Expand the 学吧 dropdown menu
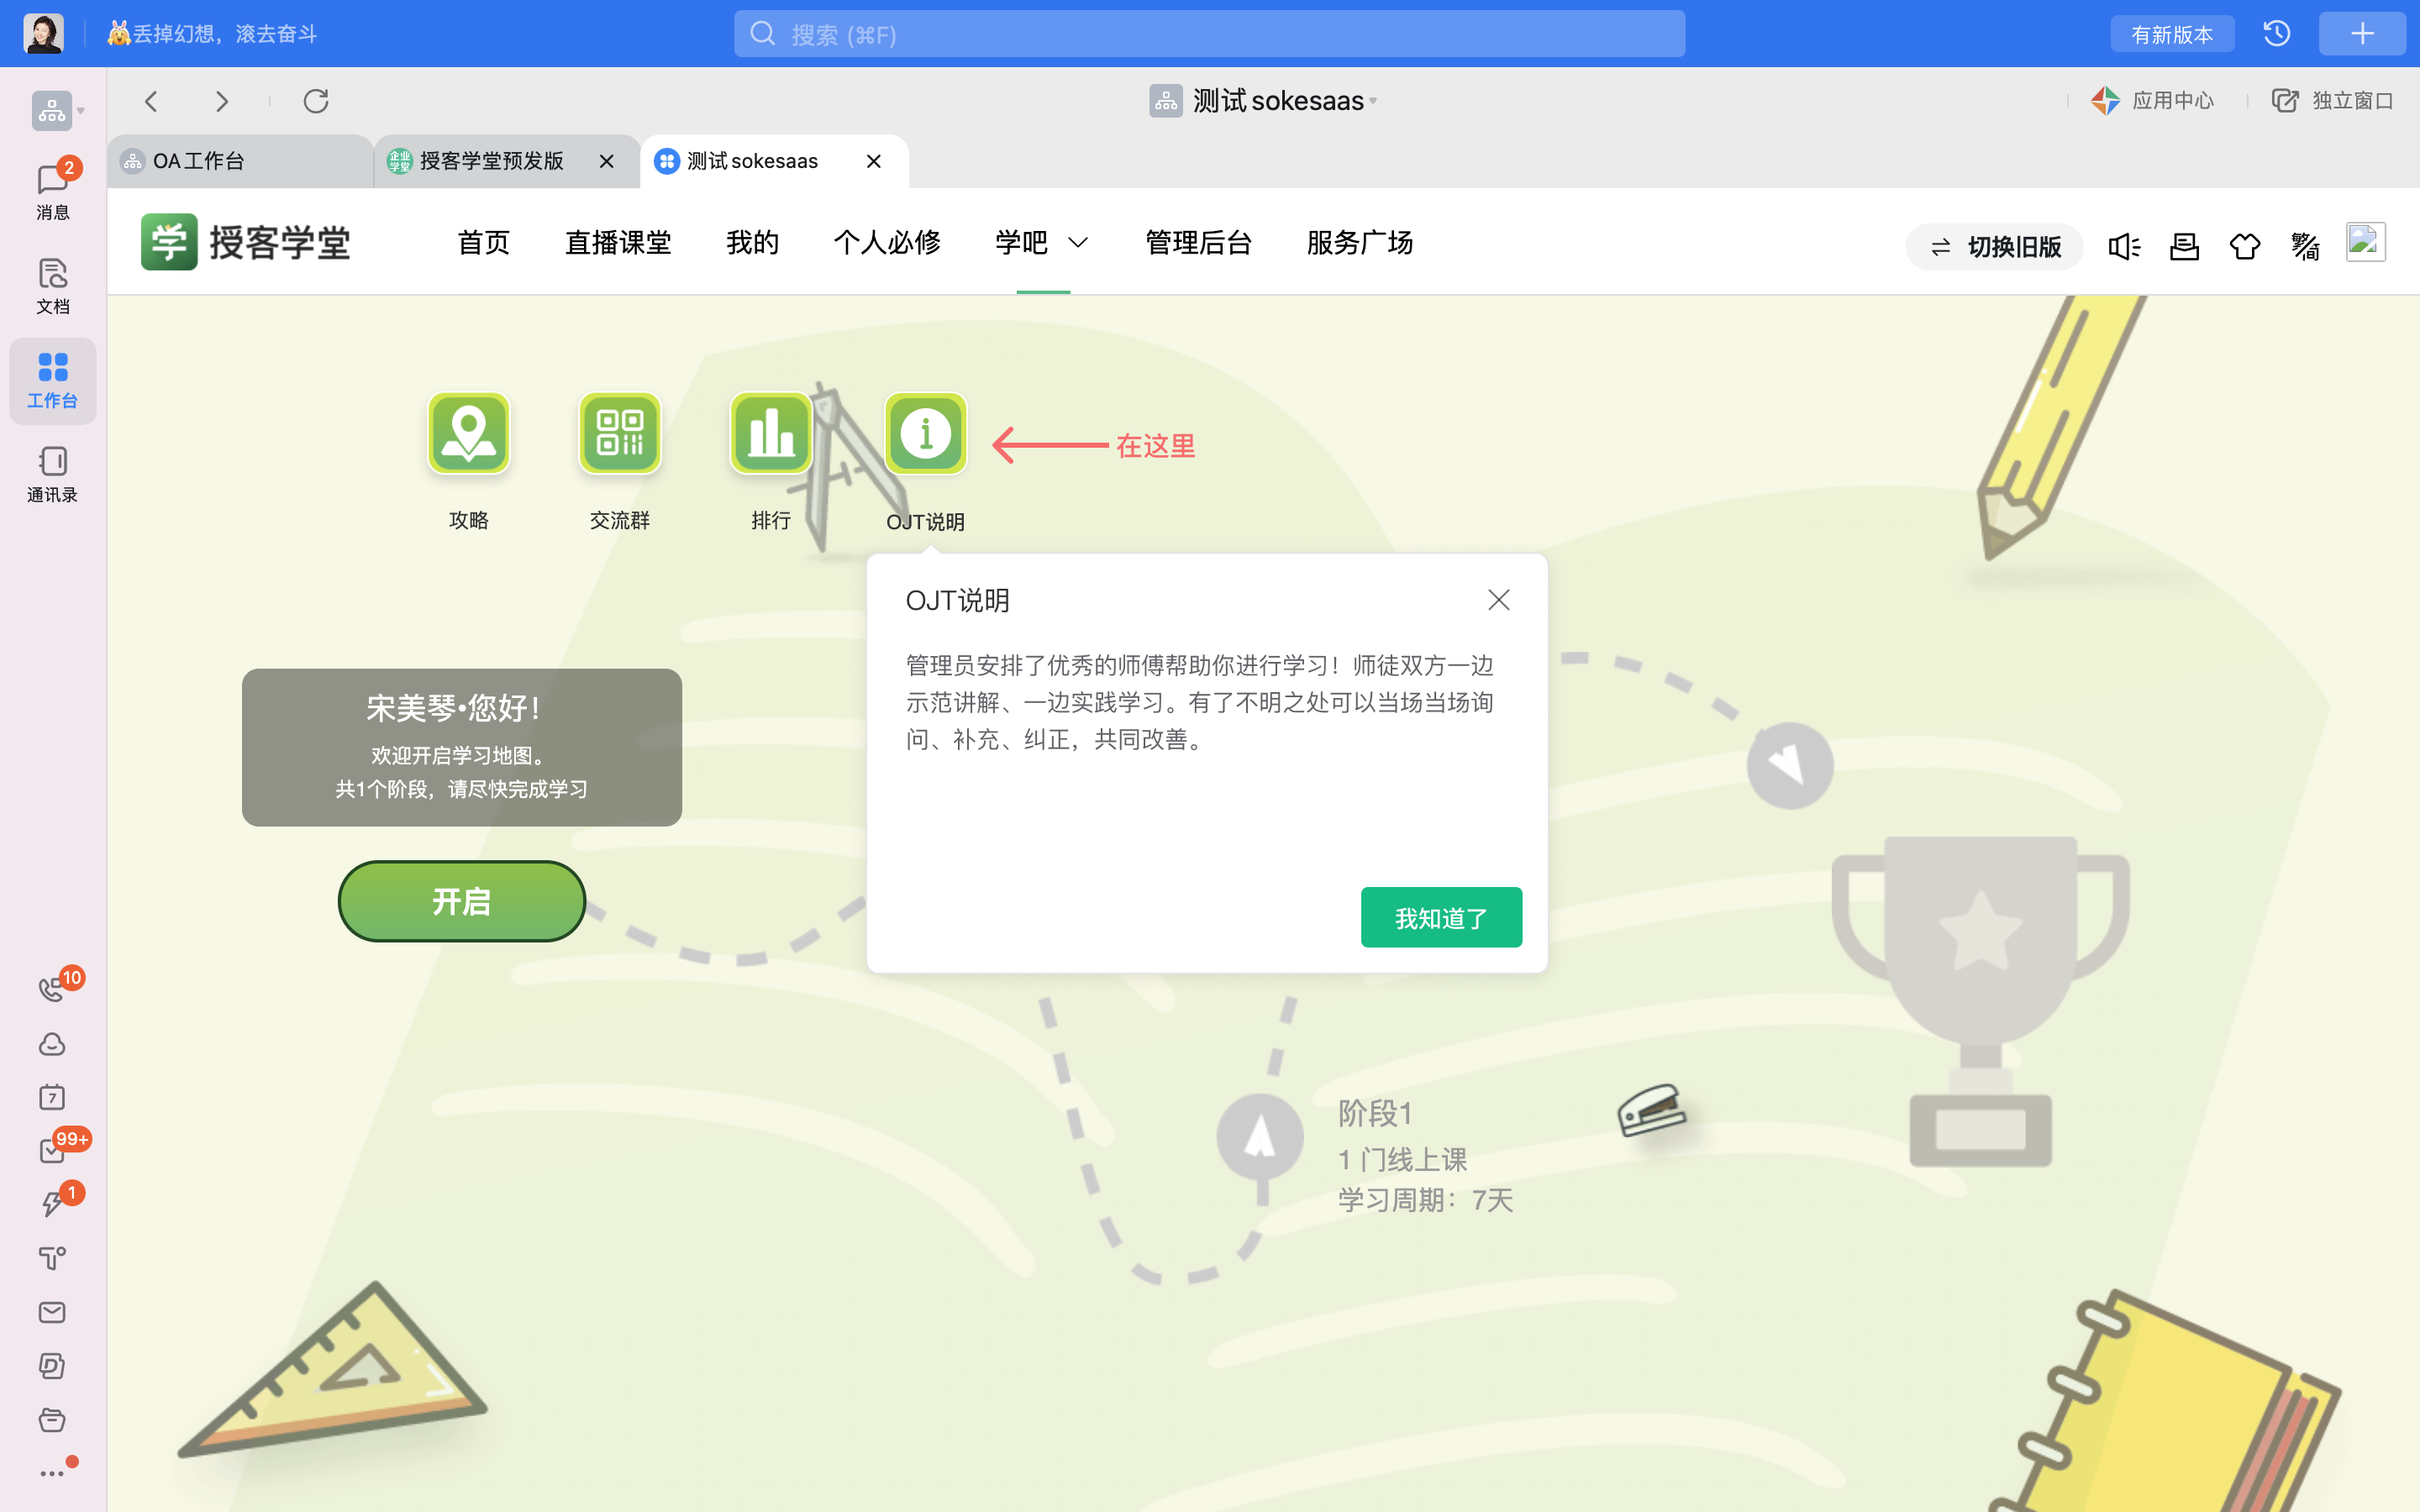Image resolution: width=2420 pixels, height=1512 pixels. pyautogui.click(x=1041, y=243)
